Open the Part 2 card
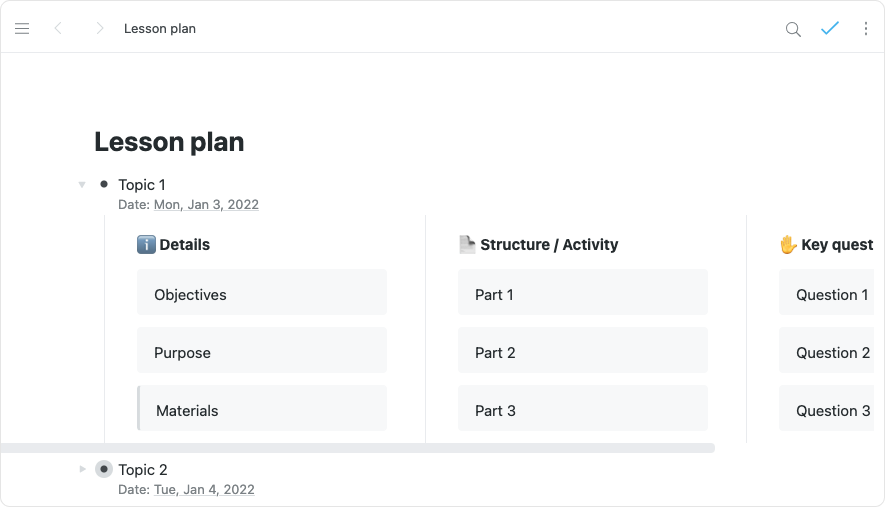Image resolution: width=885 pixels, height=507 pixels. (582, 352)
